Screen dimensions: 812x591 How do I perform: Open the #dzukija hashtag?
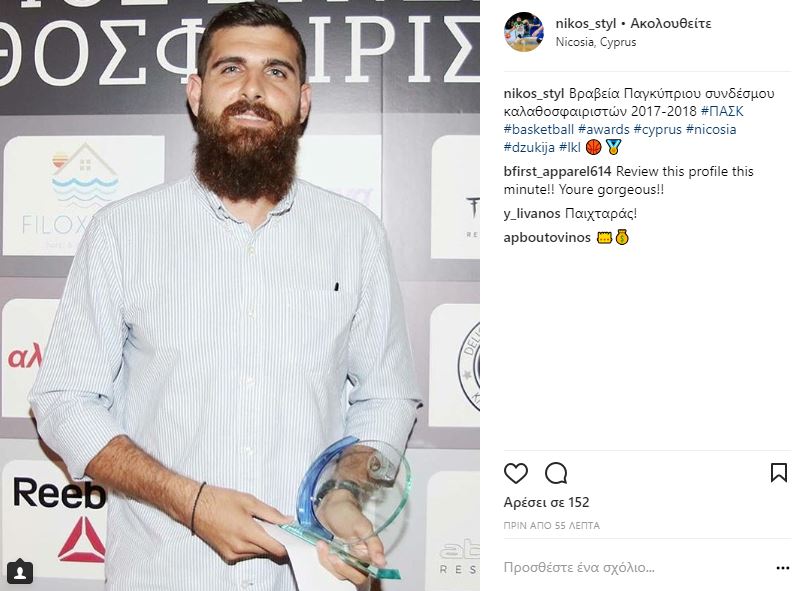click(529, 147)
